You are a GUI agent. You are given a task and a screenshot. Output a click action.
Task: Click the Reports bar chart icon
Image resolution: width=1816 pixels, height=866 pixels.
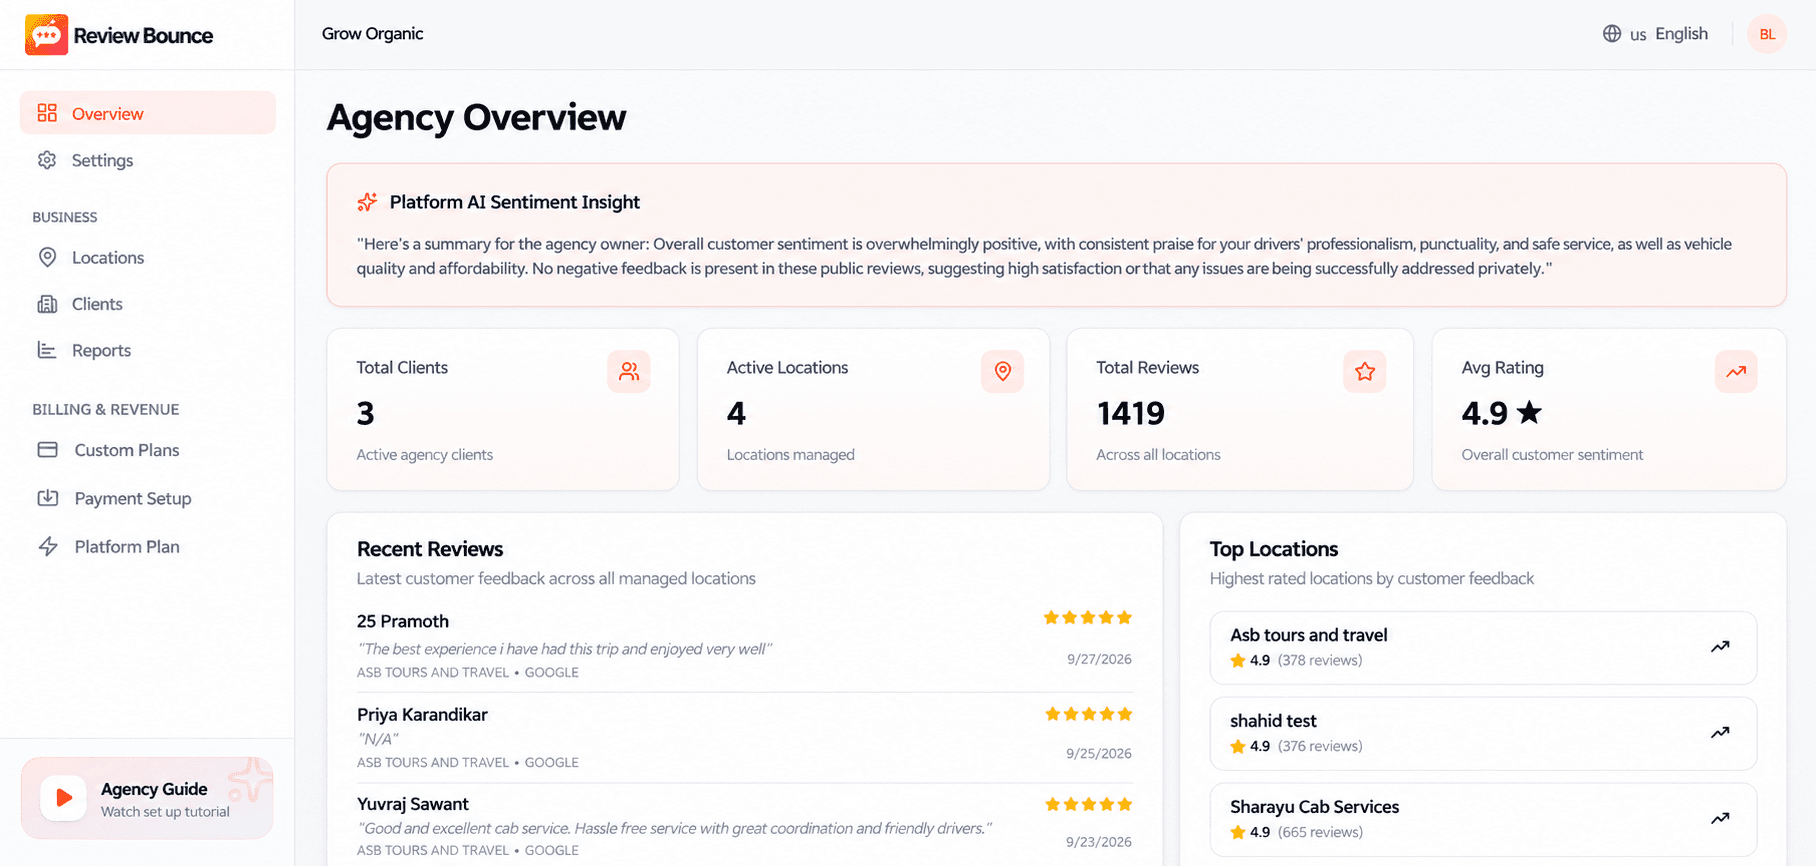pyautogui.click(x=47, y=350)
